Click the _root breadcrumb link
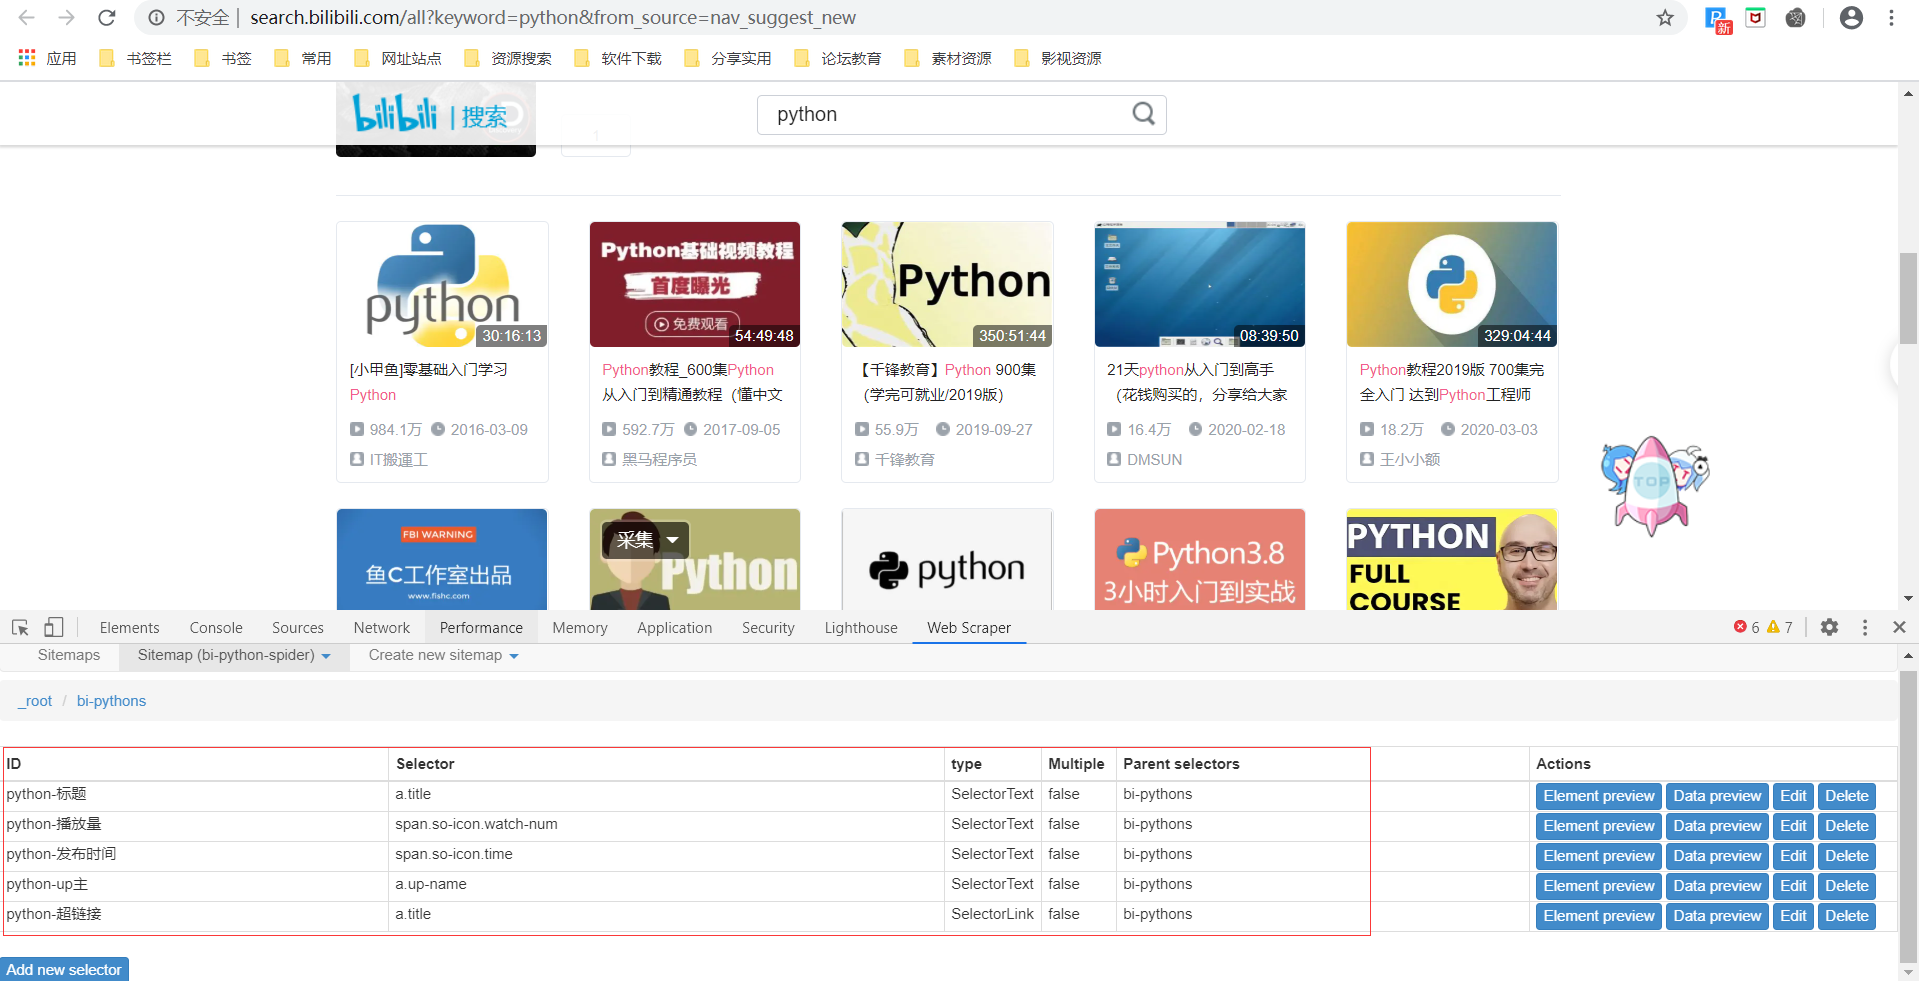The height and width of the screenshot is (981, 1919). tap(35, 701)
